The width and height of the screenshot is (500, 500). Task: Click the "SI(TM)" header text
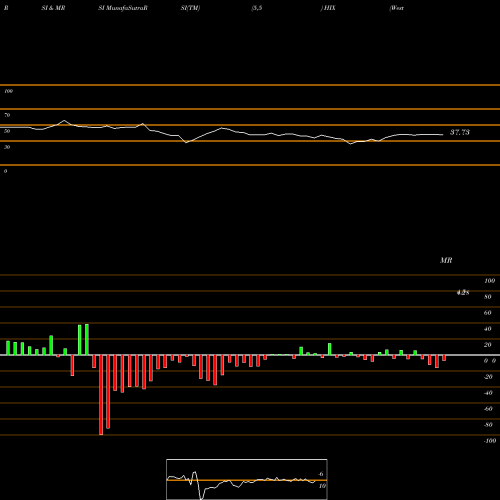point(190,8)
